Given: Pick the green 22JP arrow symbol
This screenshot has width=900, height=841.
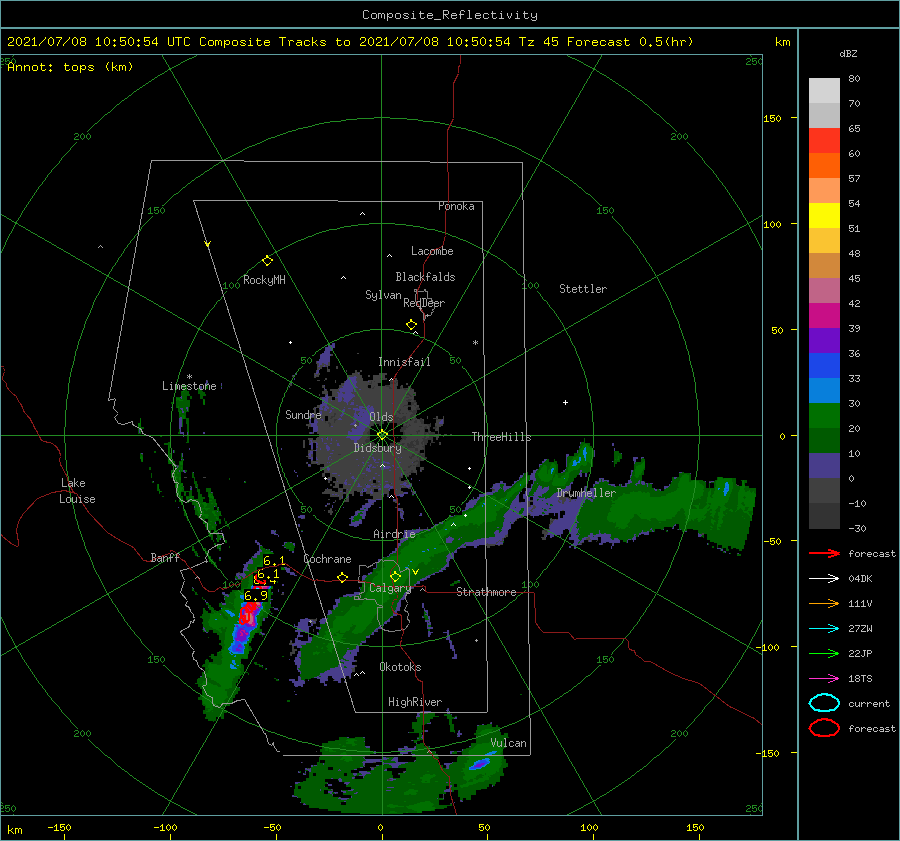Looking at the screenshot, I should [x=824, y=653].
